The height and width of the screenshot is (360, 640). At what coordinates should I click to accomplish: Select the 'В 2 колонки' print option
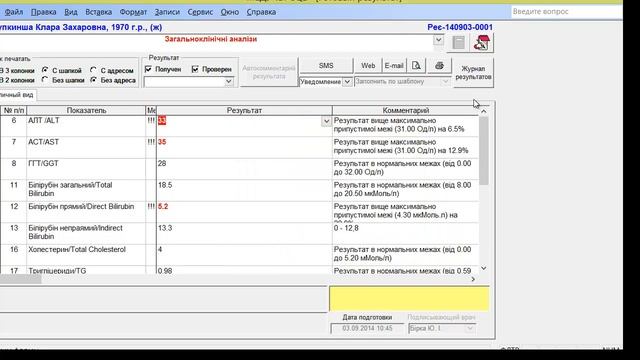[17, 80]
